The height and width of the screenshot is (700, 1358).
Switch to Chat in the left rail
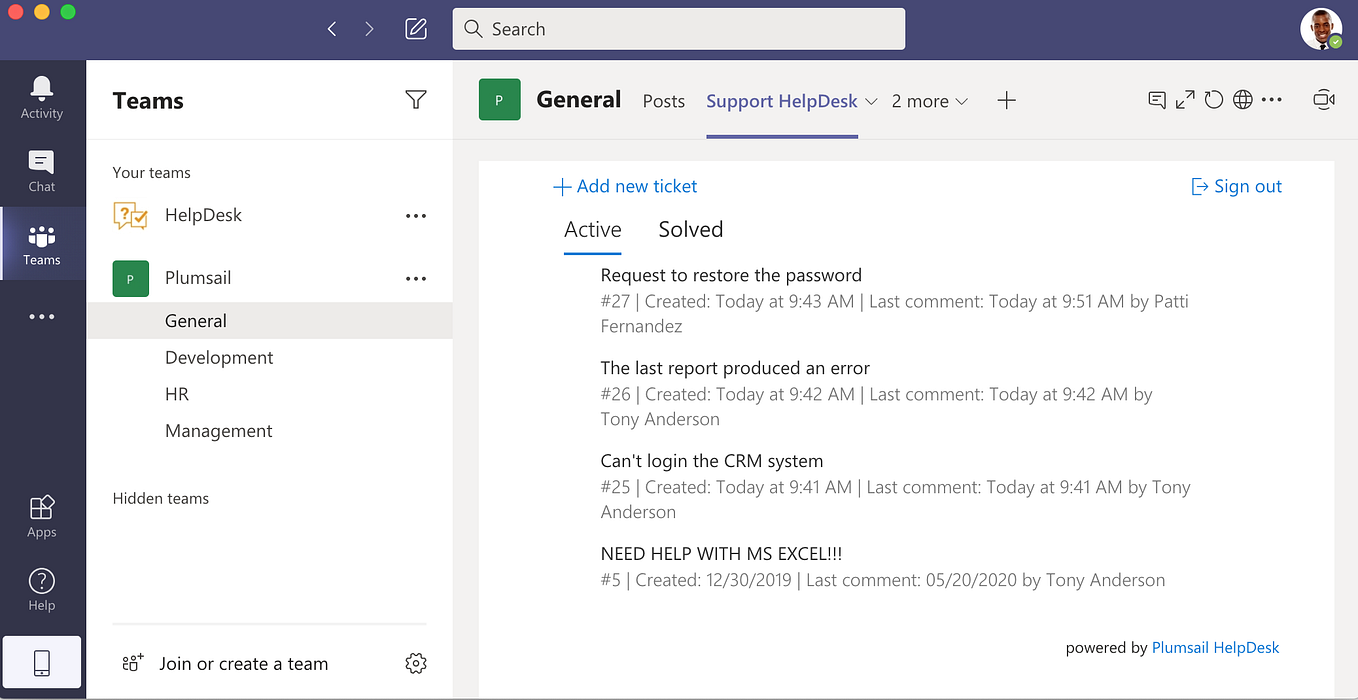click(41, 170)
